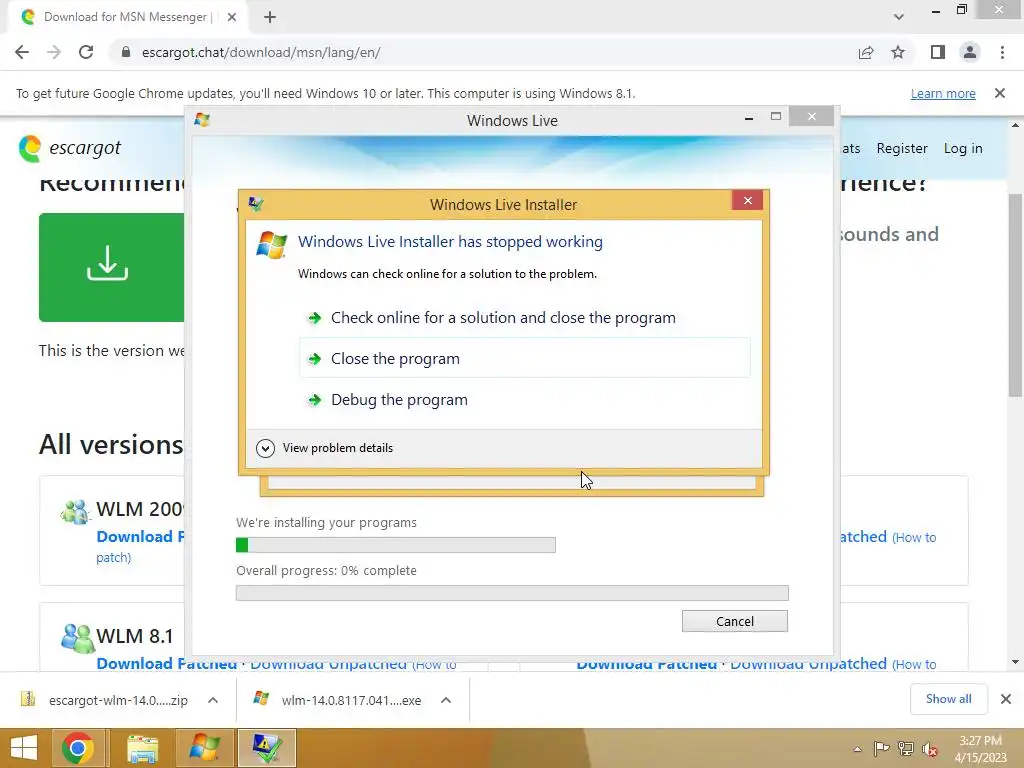This screenshot has height=768, width=1024.
Task: Open Windows Start button
Action: 24,748
